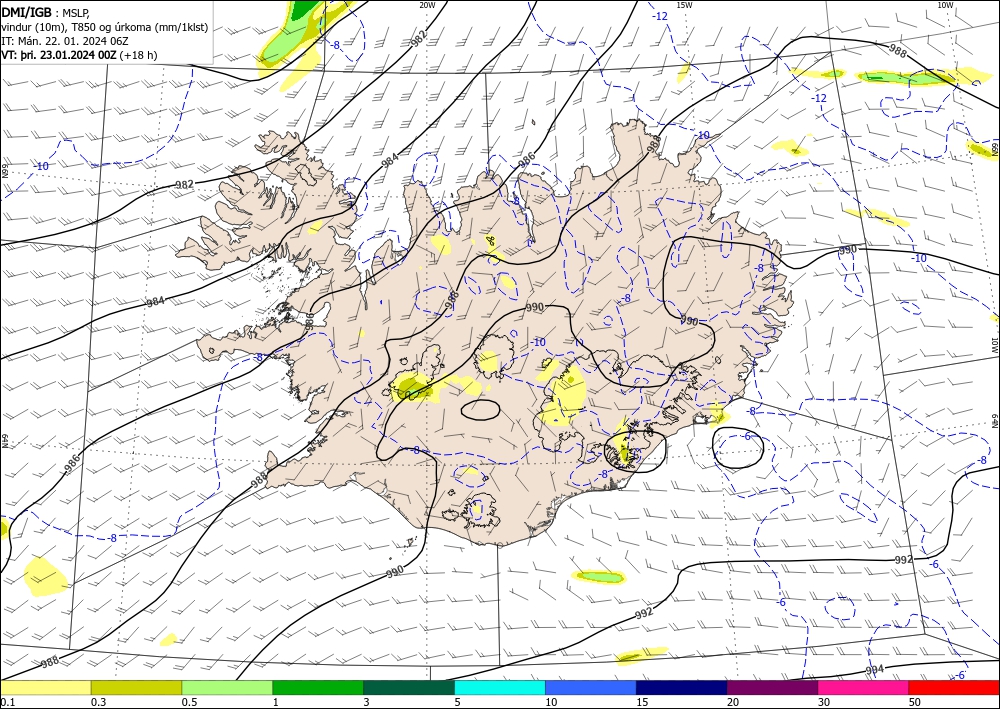Click the pink 30–50 legend swatch

tap(864, 687)
